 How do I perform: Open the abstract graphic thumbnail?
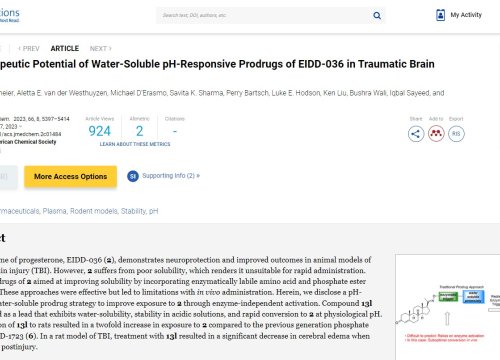point(448,307)
